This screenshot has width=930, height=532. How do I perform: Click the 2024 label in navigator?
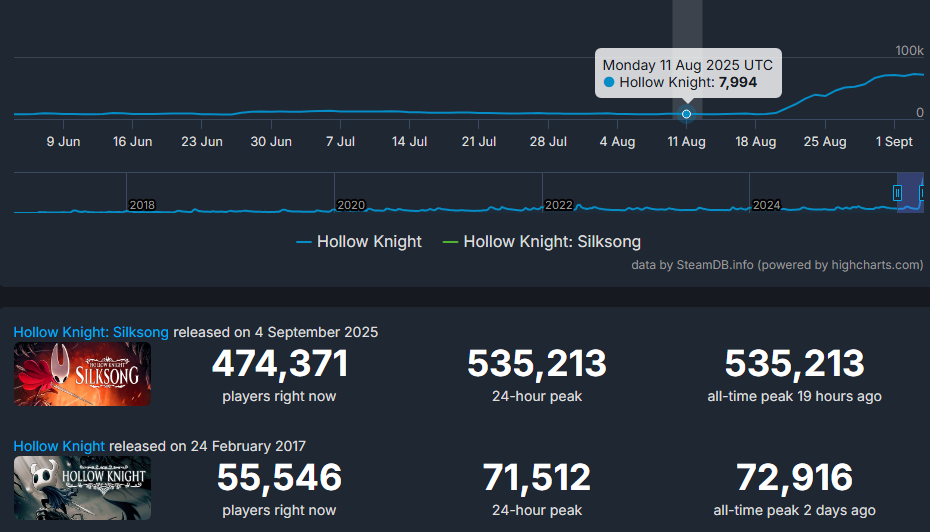coord(766,205)
